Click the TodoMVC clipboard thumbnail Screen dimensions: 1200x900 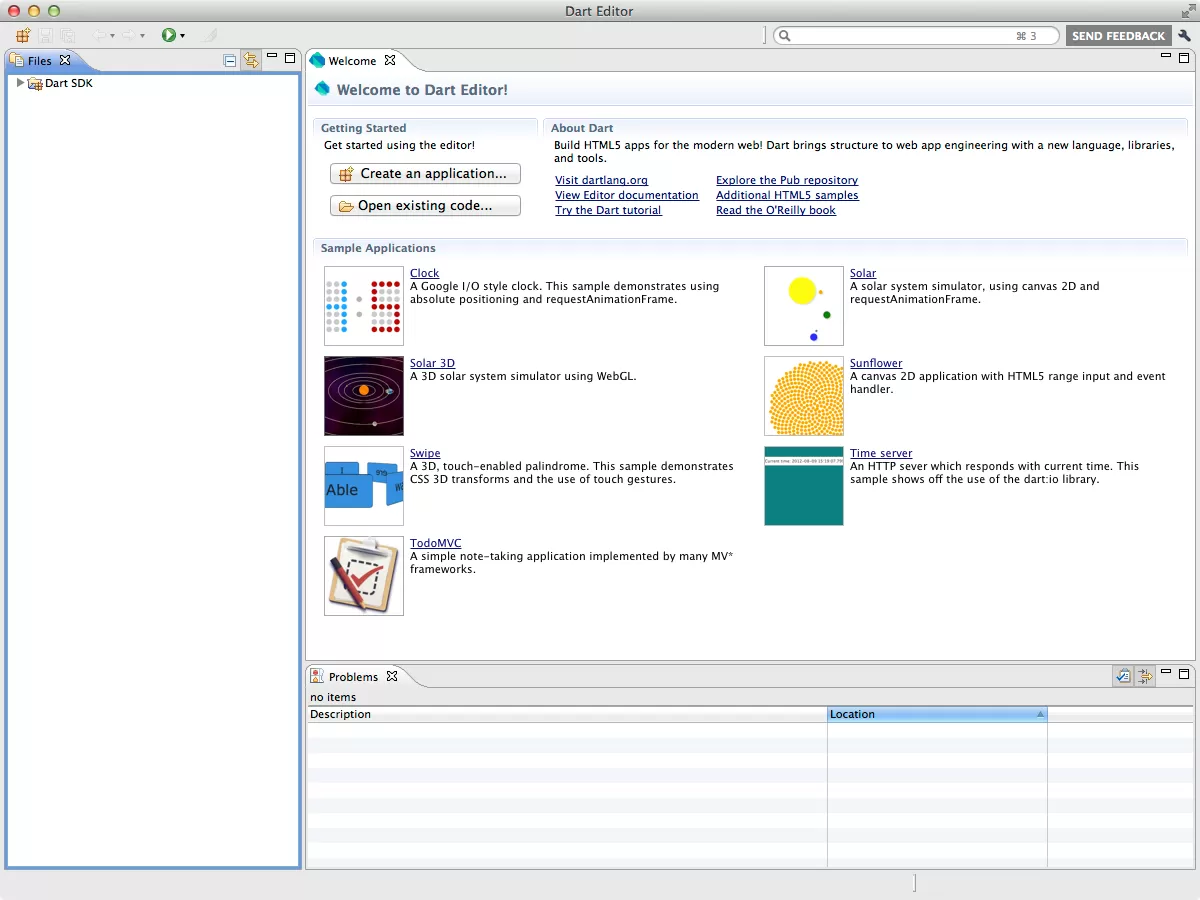point(364,576)
